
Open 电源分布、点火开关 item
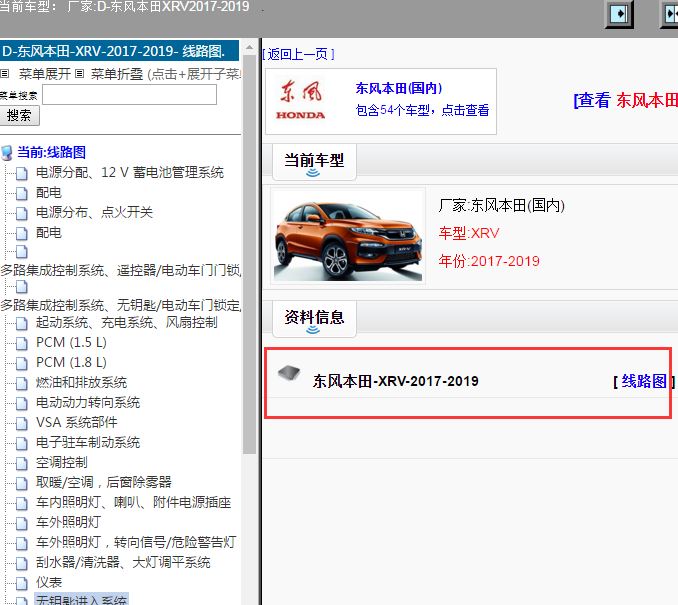pyautogui.click(x=94, y=212)
